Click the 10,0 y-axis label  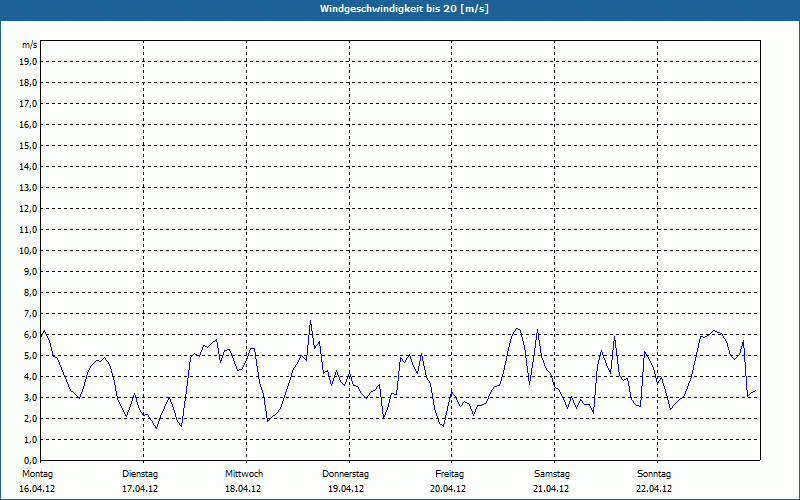click(x=28, y=251)
